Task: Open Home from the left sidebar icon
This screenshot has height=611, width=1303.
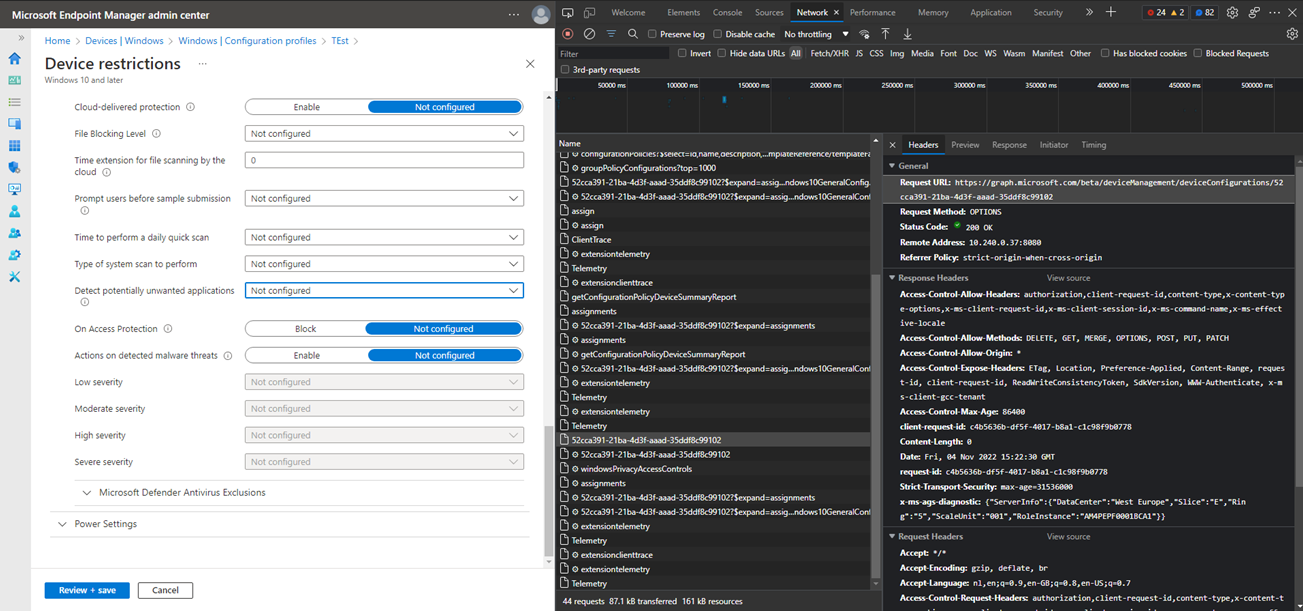Action: coord(14,58)
